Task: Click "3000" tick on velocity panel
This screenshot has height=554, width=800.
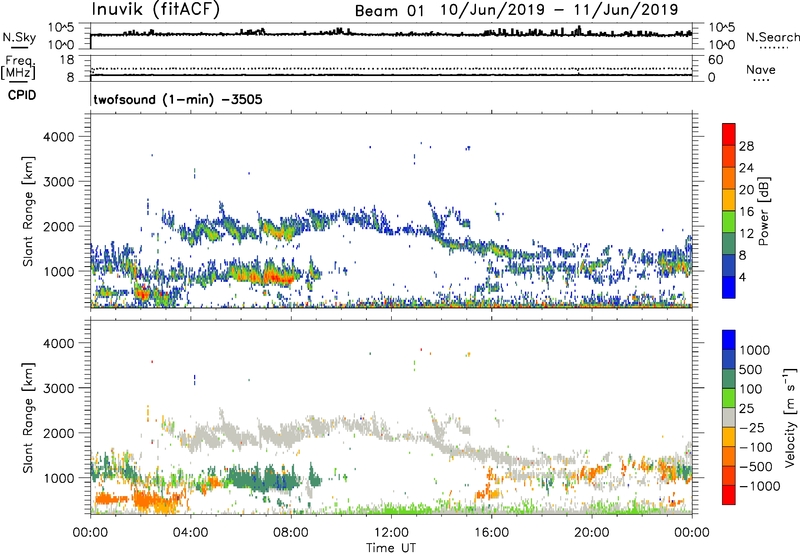Action: (58, 388)
